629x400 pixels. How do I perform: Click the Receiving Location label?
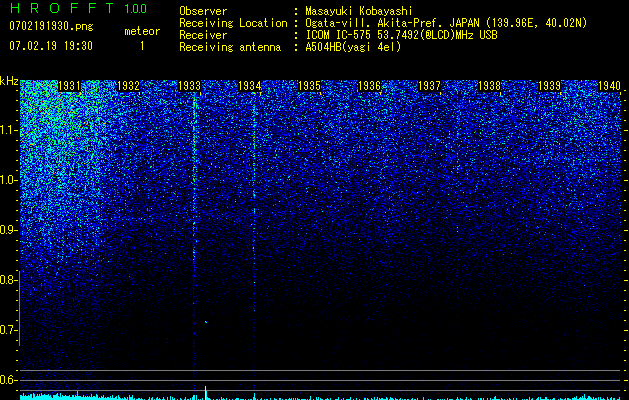click(x=233, y=23)
